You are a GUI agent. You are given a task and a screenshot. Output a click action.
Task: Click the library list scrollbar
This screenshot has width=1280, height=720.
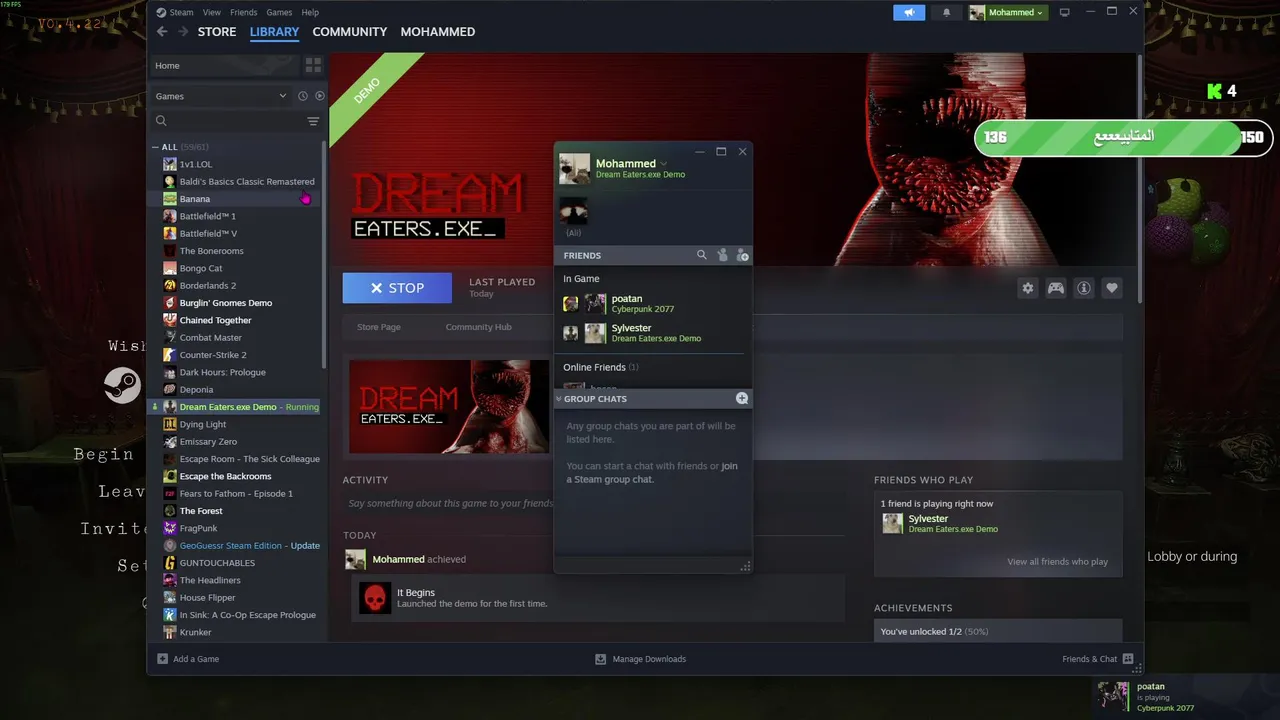tap(323, 255)
